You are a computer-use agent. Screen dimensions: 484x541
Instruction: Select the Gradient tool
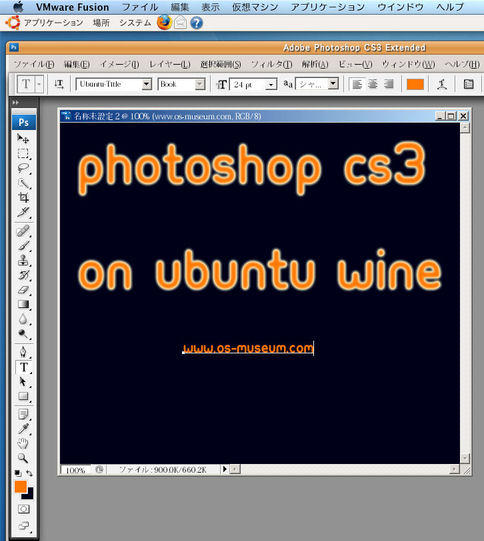(x=23, y=304)
